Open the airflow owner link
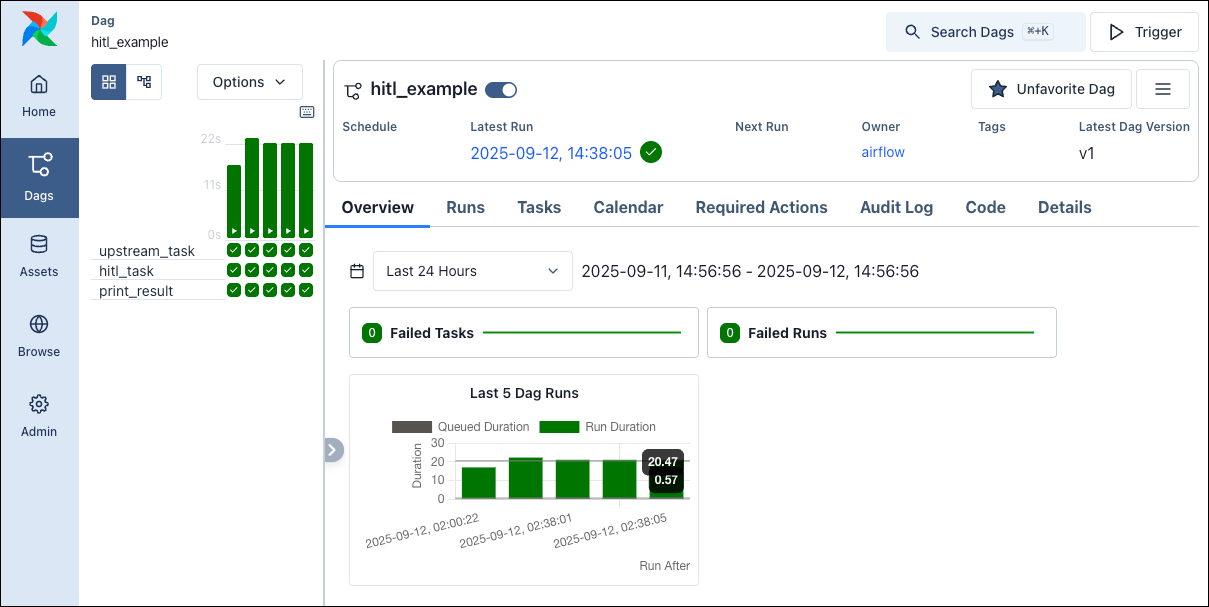The image size is (1209, 607). pyautogui.click(x=882, y=152)
